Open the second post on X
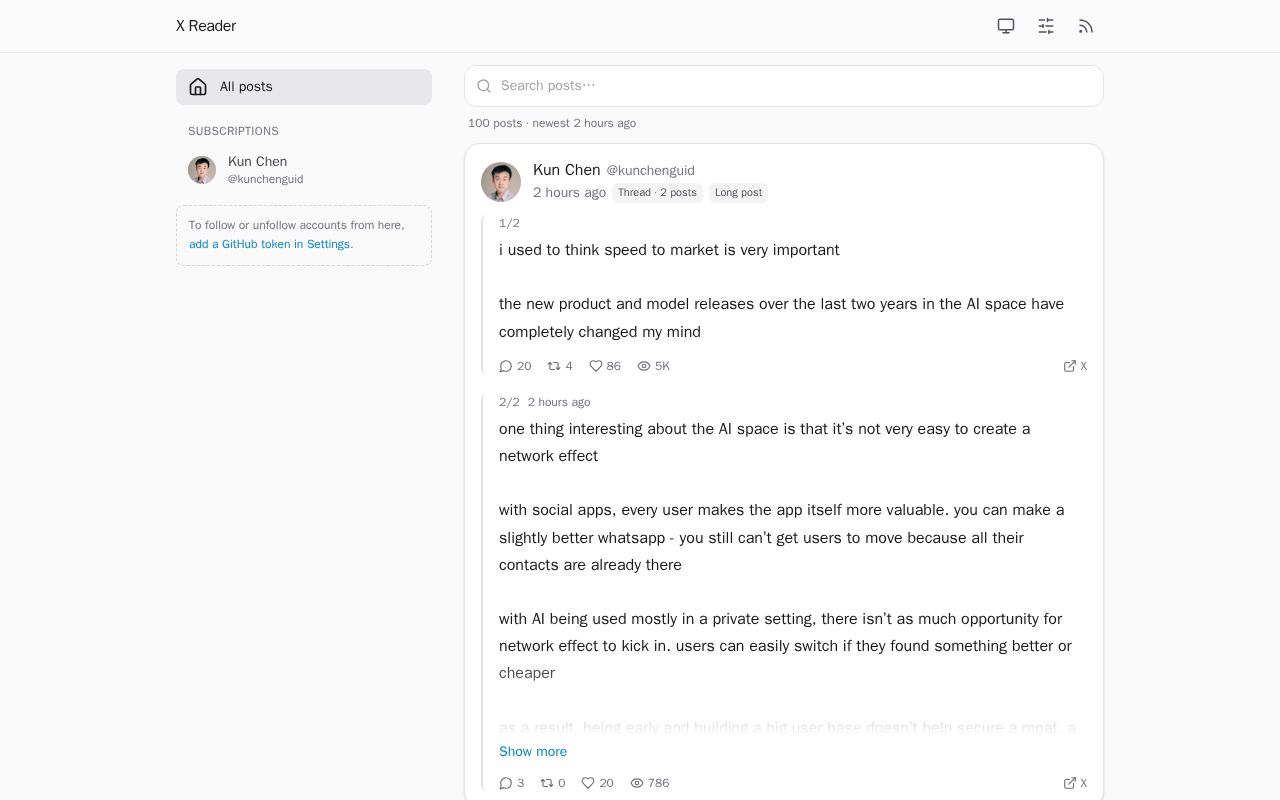Screen dimensions: 1280x800 (x=1075, y=783)
